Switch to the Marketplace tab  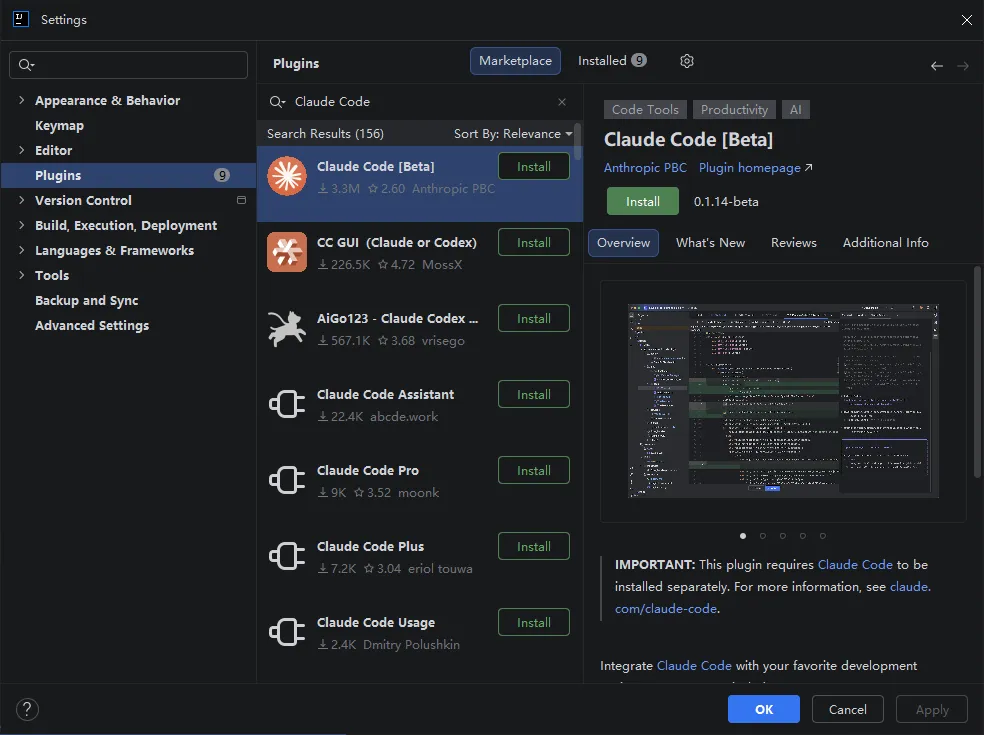coord(515,61)
